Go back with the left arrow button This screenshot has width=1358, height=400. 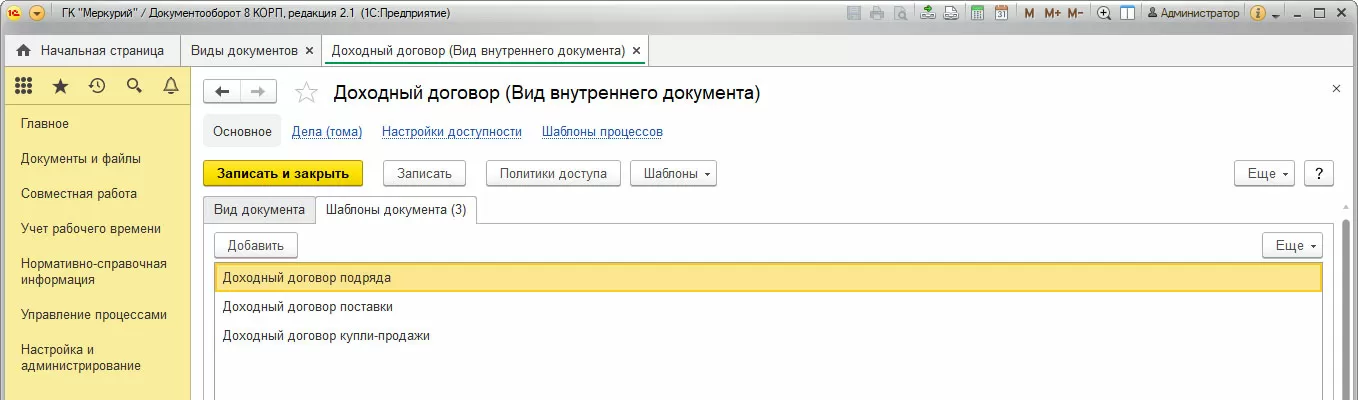[222, 92]
